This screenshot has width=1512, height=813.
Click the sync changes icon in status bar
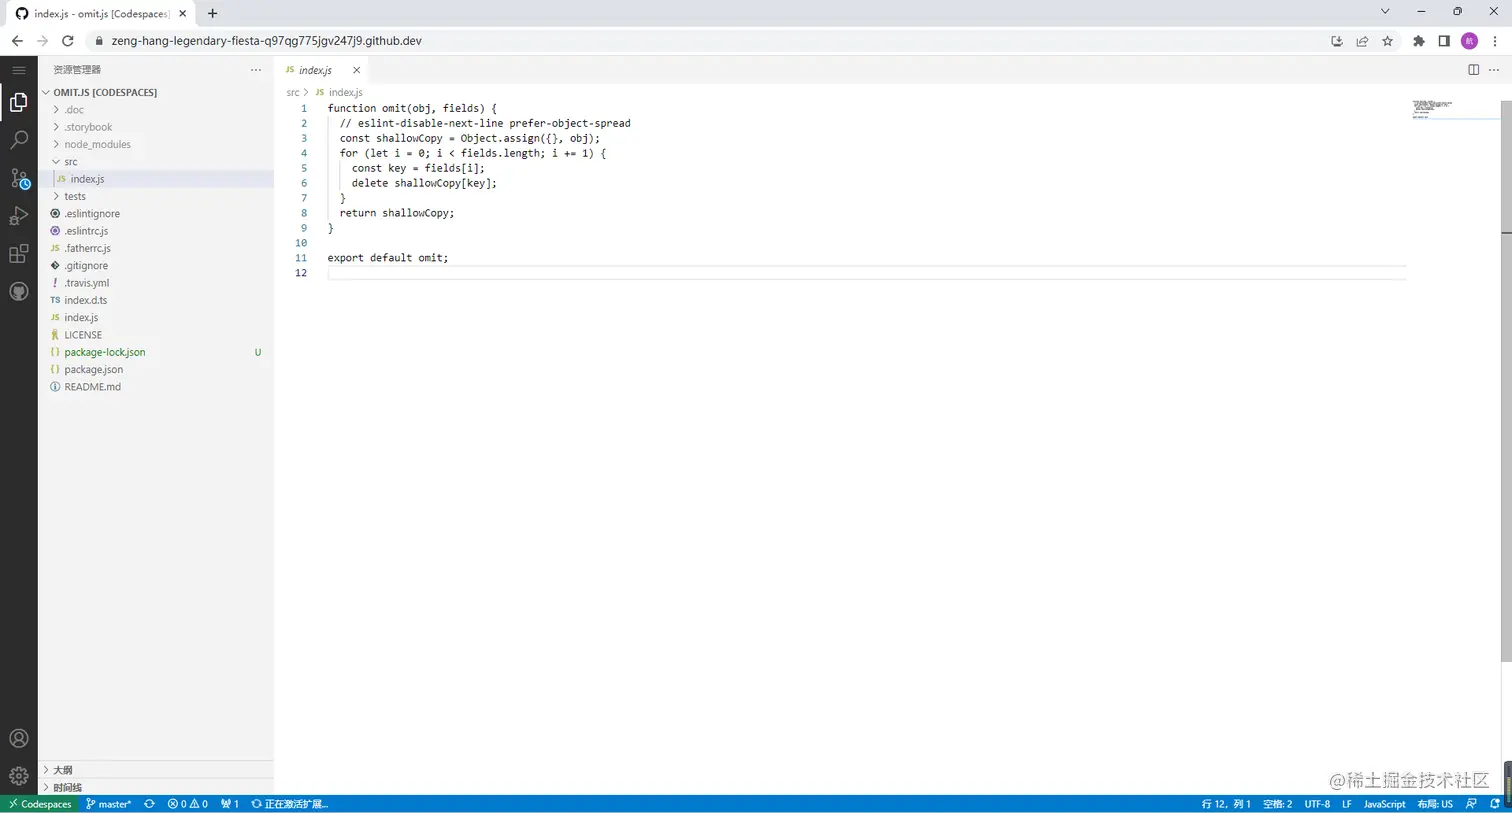coord(149,804)
